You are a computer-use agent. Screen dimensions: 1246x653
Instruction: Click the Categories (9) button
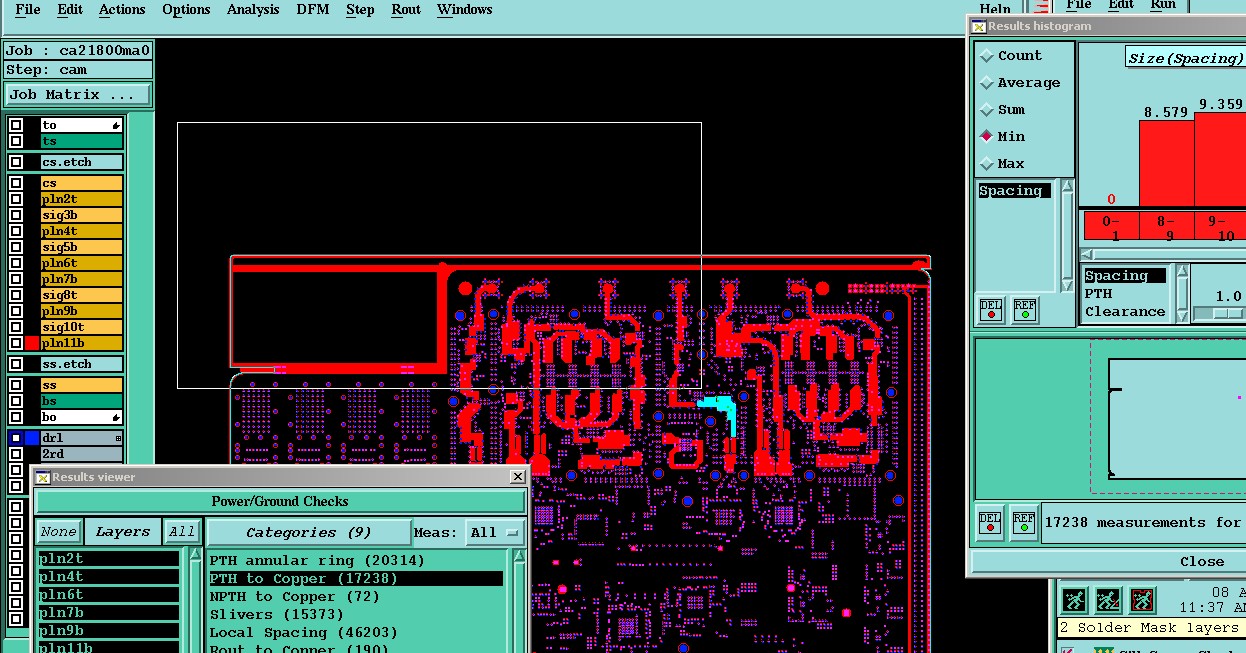coord(308,532)
